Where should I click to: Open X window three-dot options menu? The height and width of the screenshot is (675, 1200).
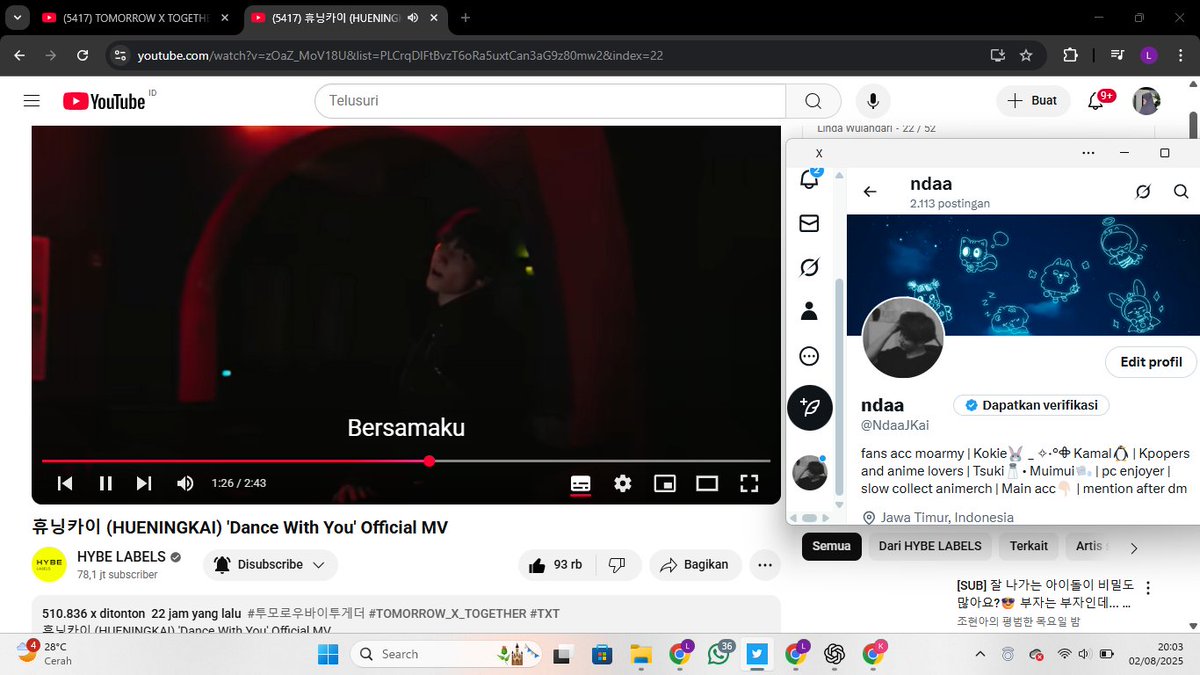coord(1089,153)
